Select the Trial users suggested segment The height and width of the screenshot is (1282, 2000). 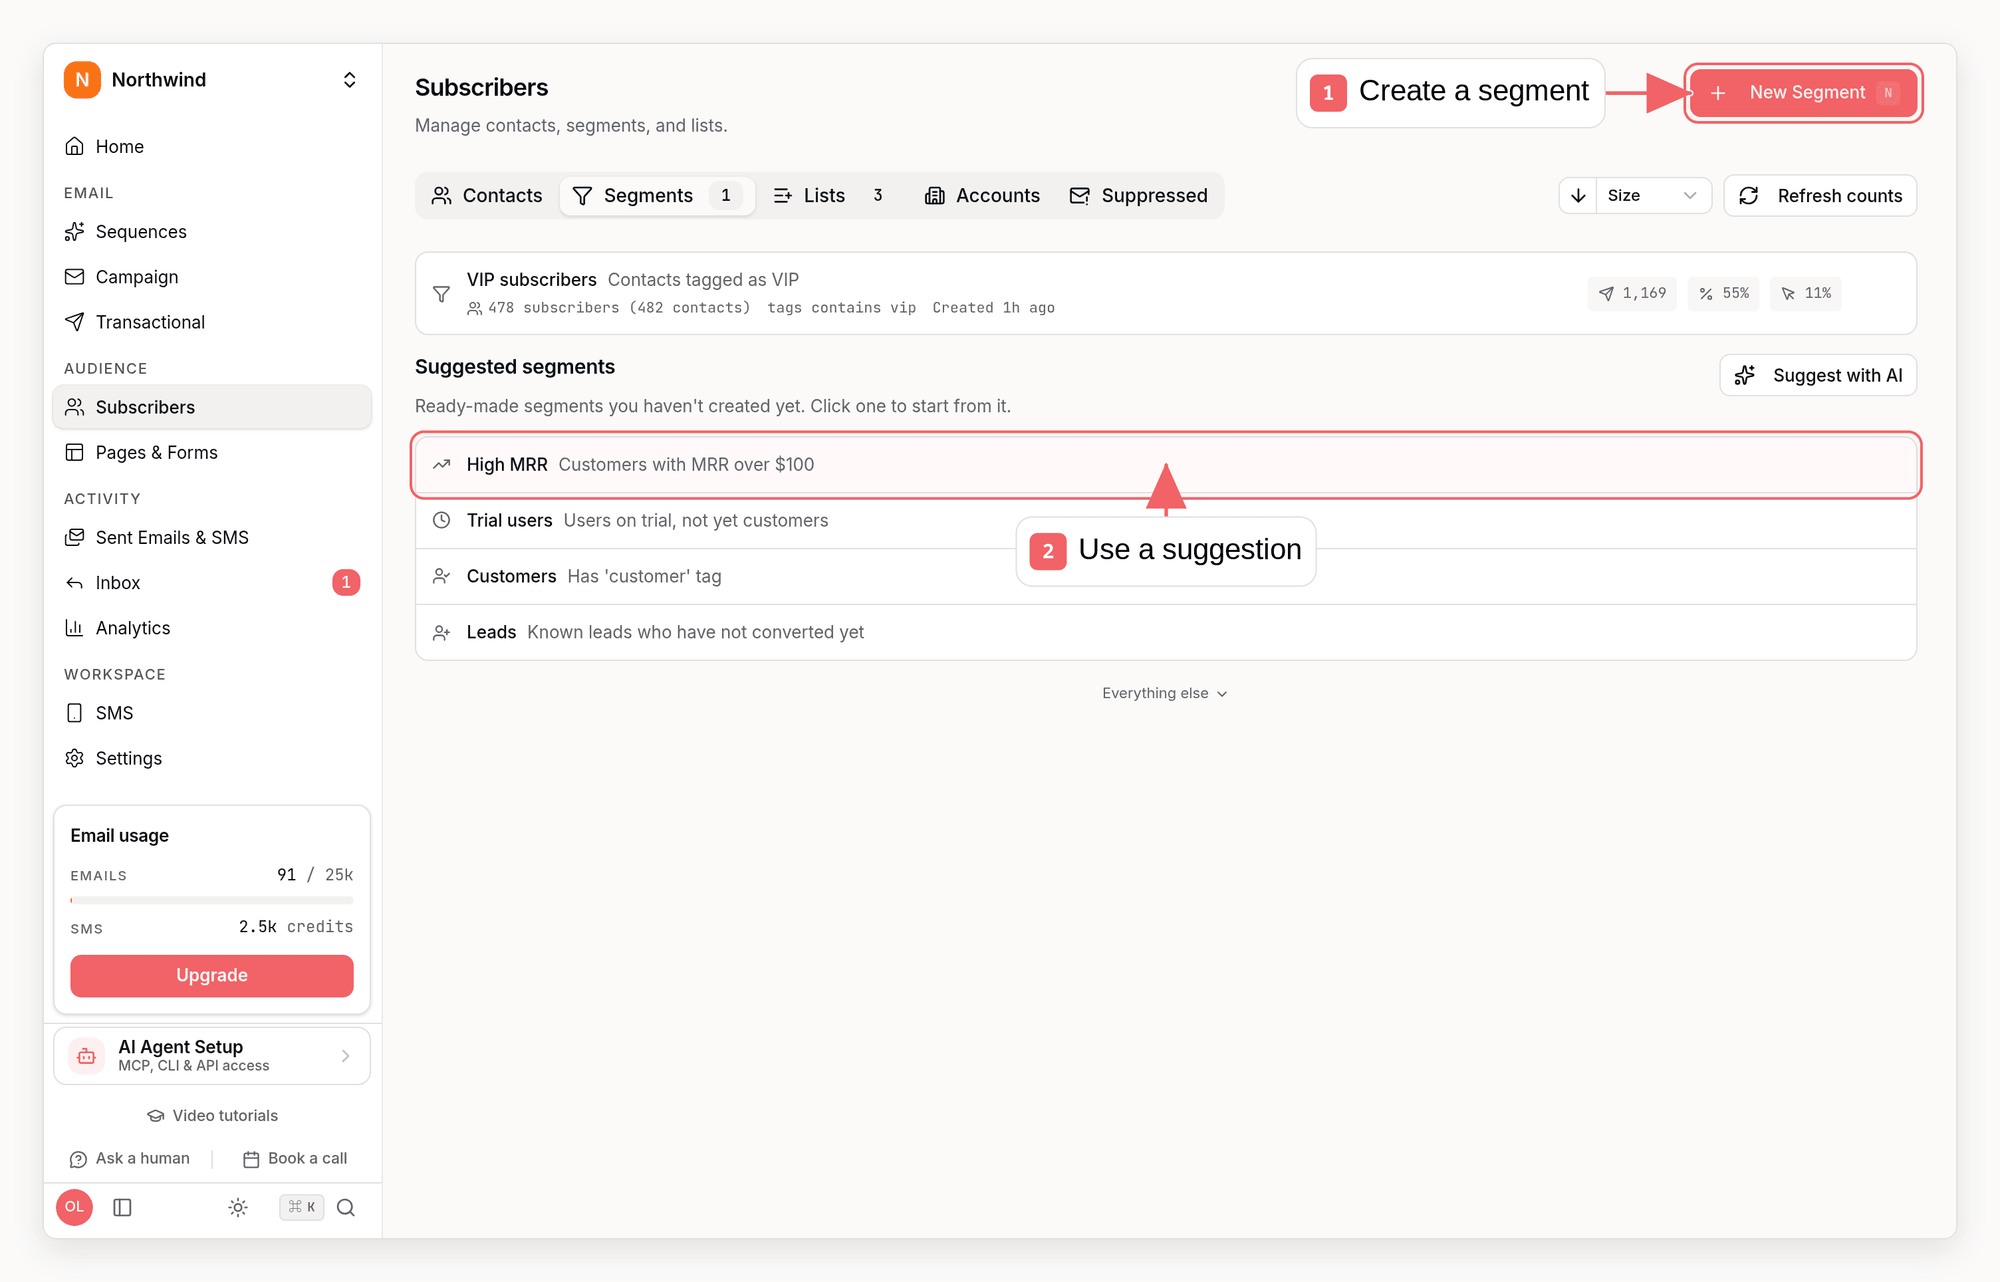click(x=1165, y=521)
